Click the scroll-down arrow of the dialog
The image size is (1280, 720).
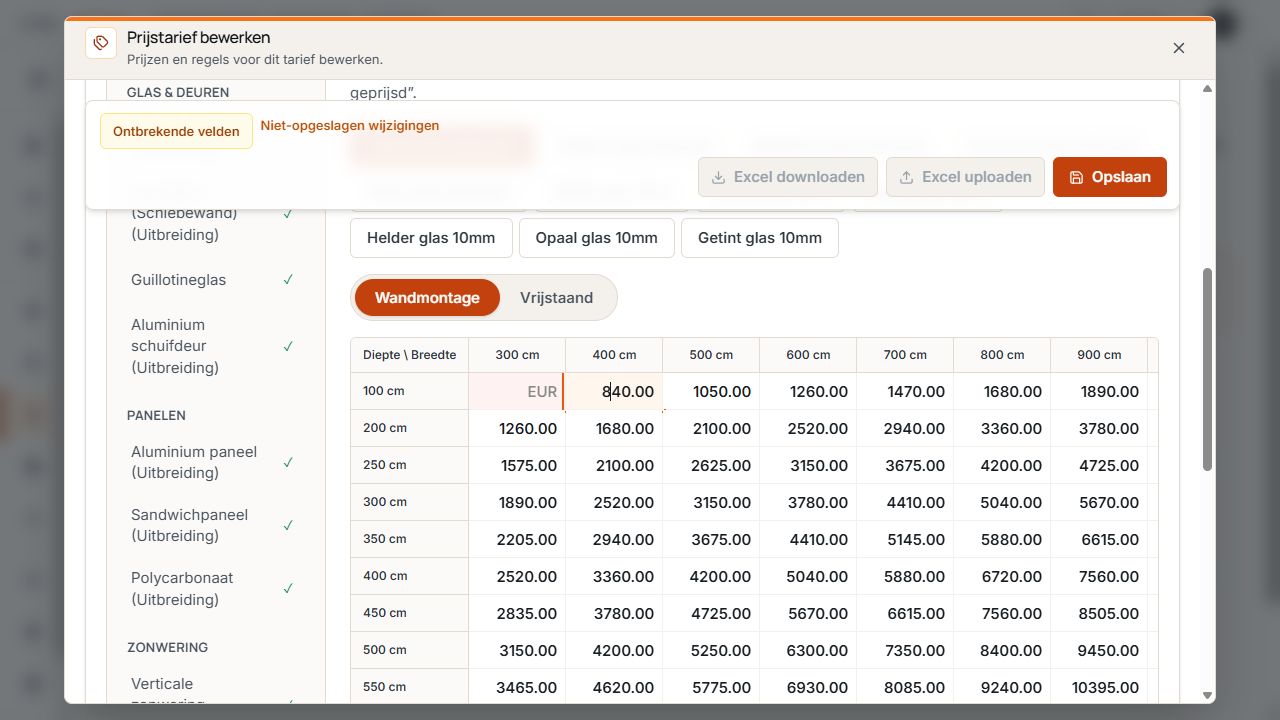tap(1207, 695)
